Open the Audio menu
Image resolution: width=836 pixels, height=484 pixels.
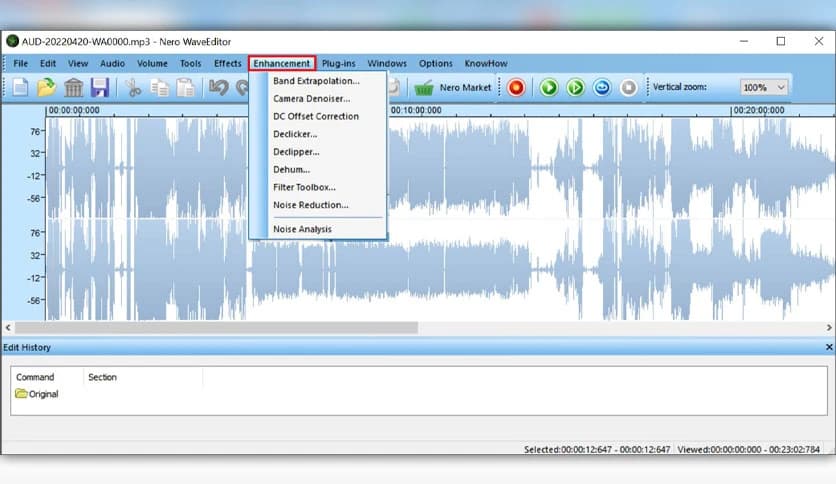coord(112,63)
